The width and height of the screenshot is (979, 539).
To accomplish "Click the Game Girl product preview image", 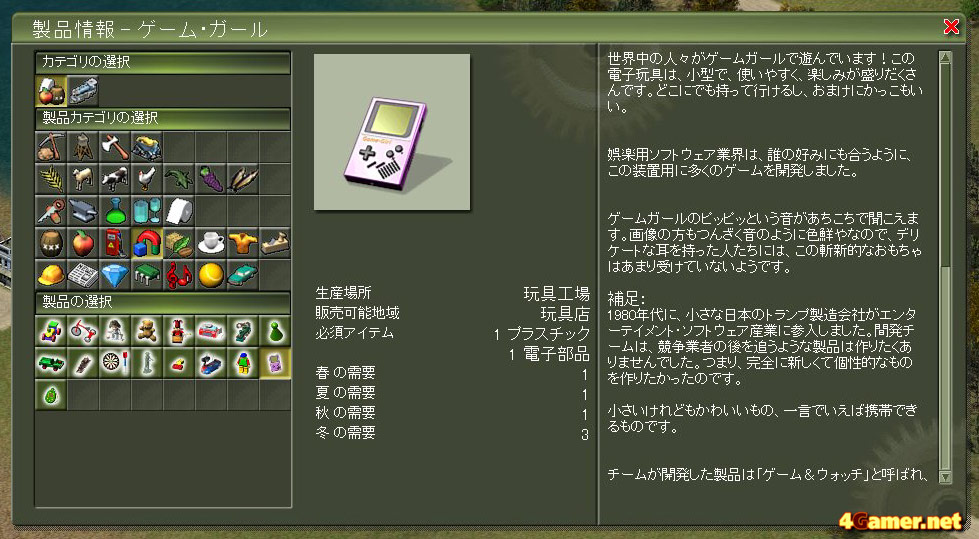I will (392, 132).
